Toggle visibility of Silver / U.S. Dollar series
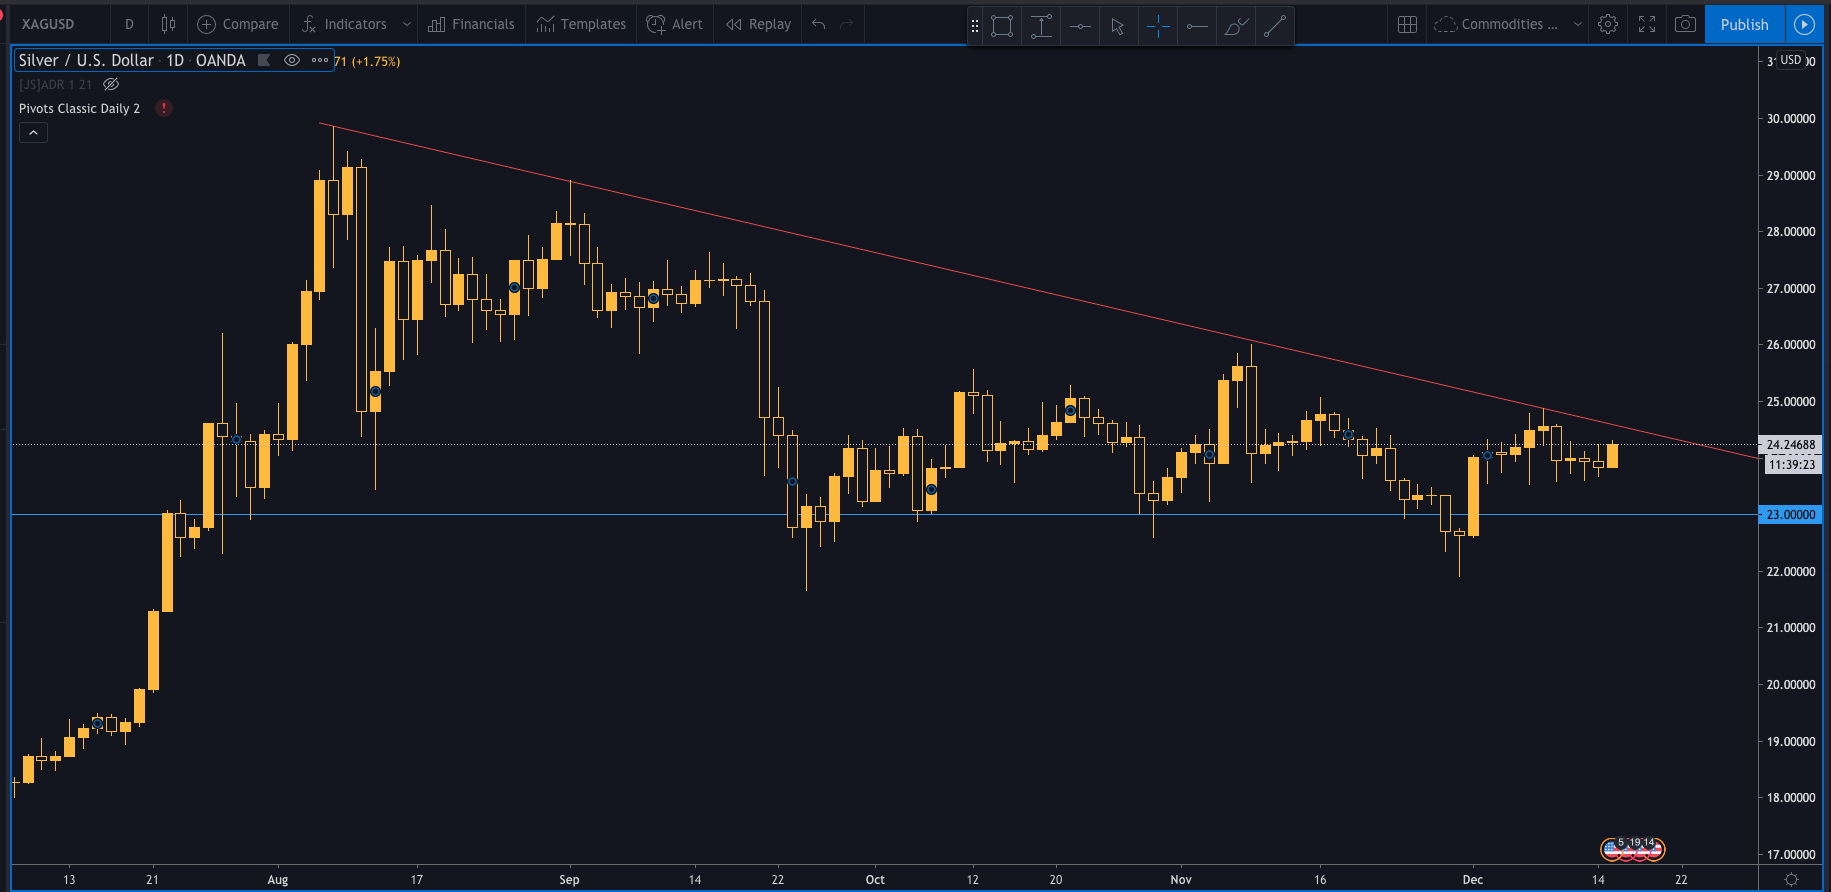The height and width of the screenshot is (892, 1831). 292,60
